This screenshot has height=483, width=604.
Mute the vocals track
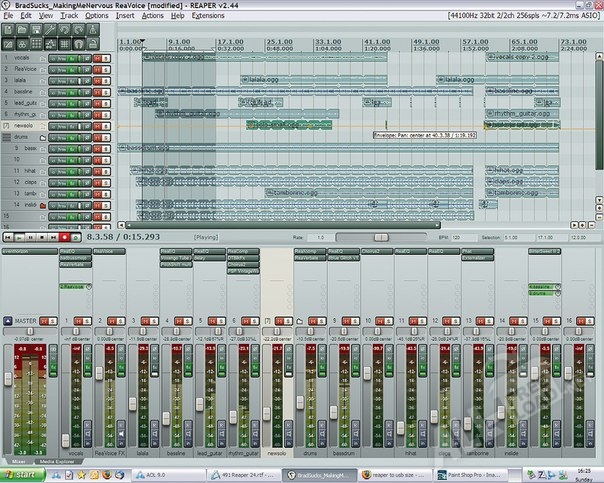click(97, 58)
